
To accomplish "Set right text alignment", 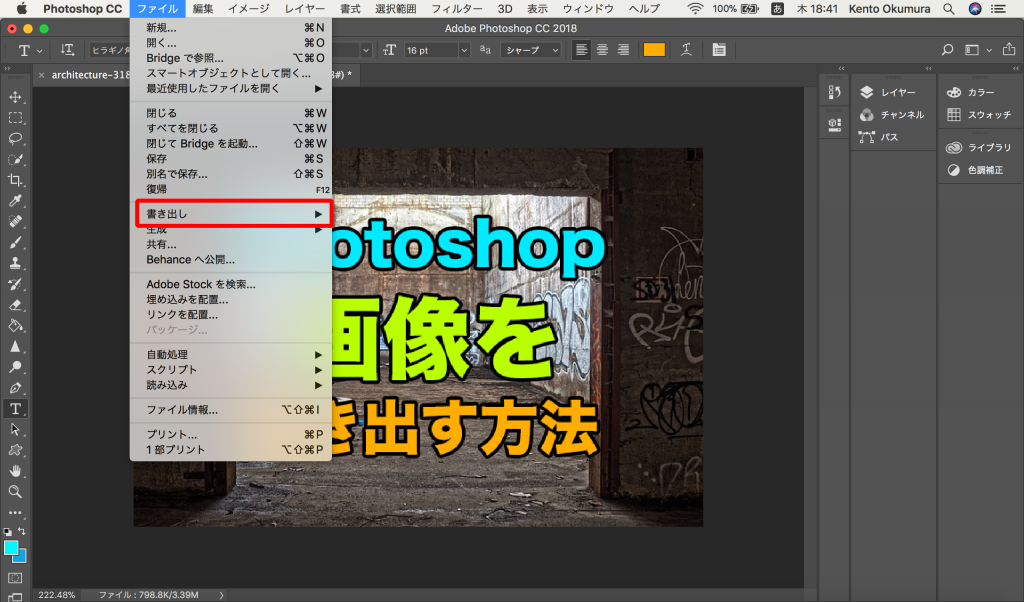I will pos(623,50).
